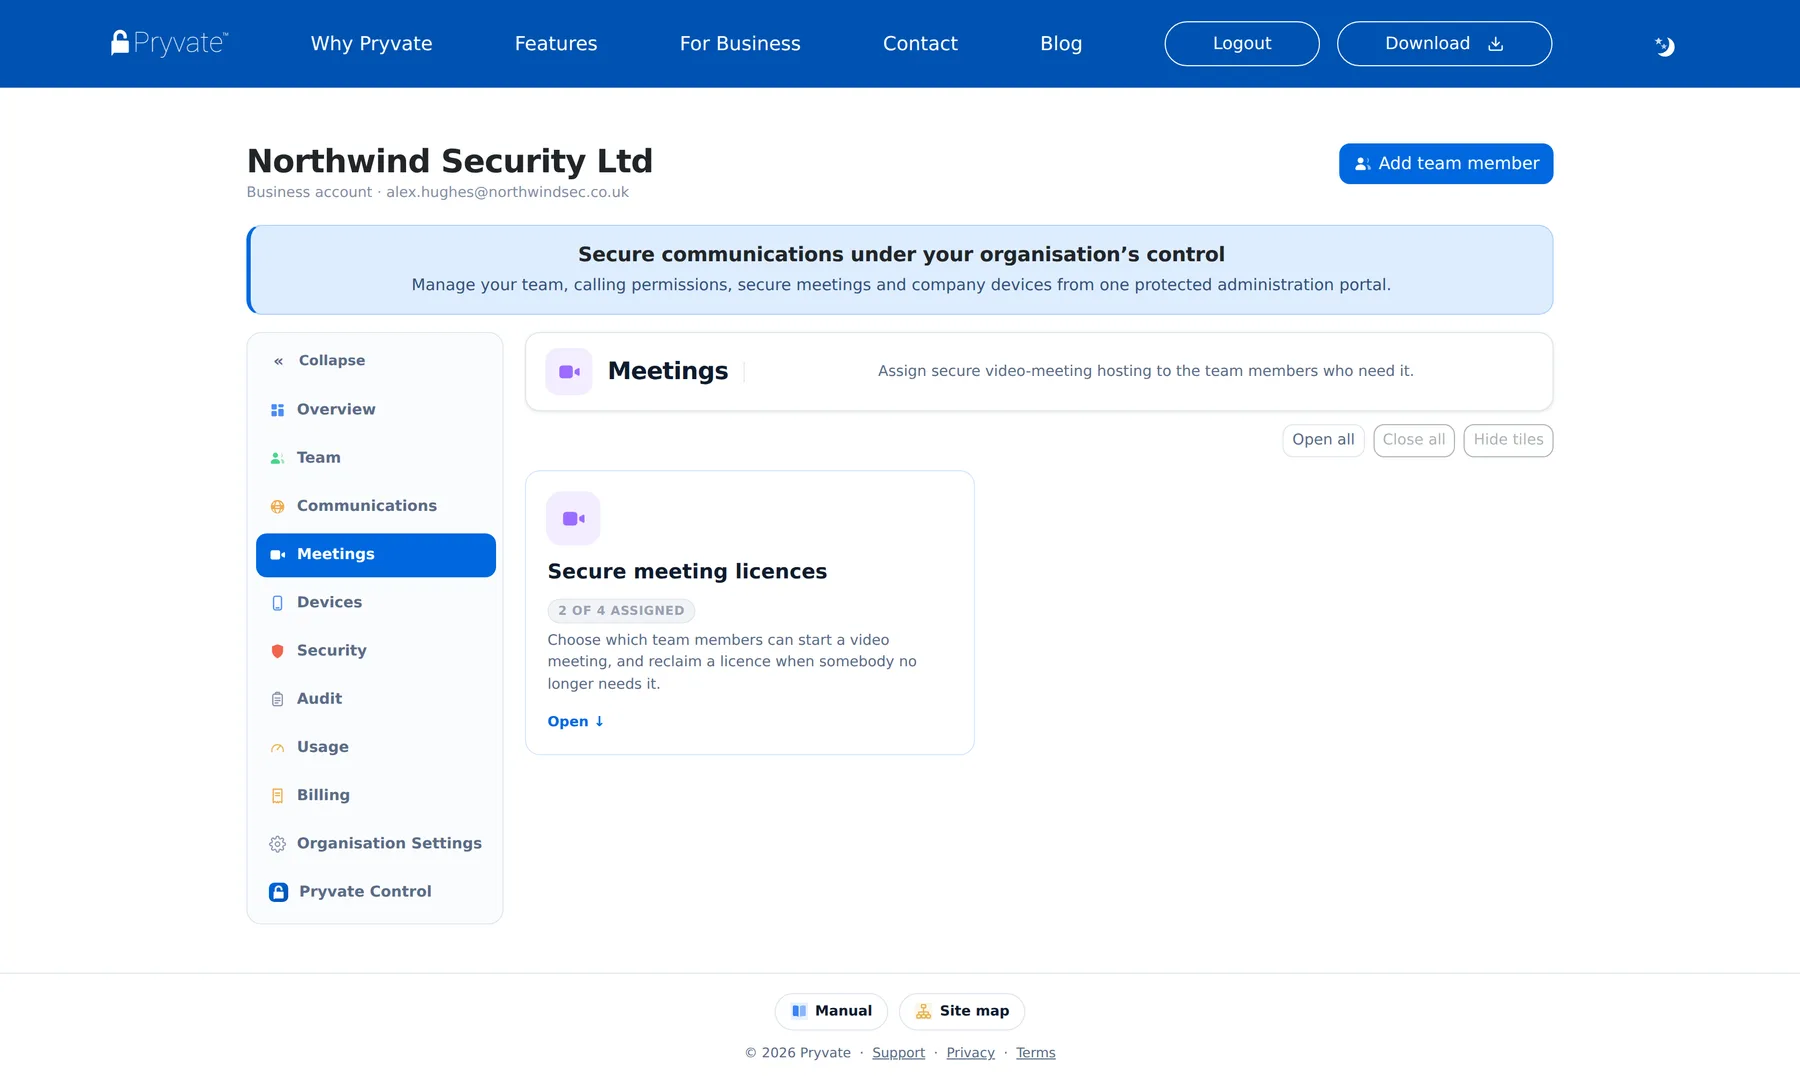Viewport: 1800px width, 1085px height.
Task: Hide tiles button
Action: [x=1508, y=440]
